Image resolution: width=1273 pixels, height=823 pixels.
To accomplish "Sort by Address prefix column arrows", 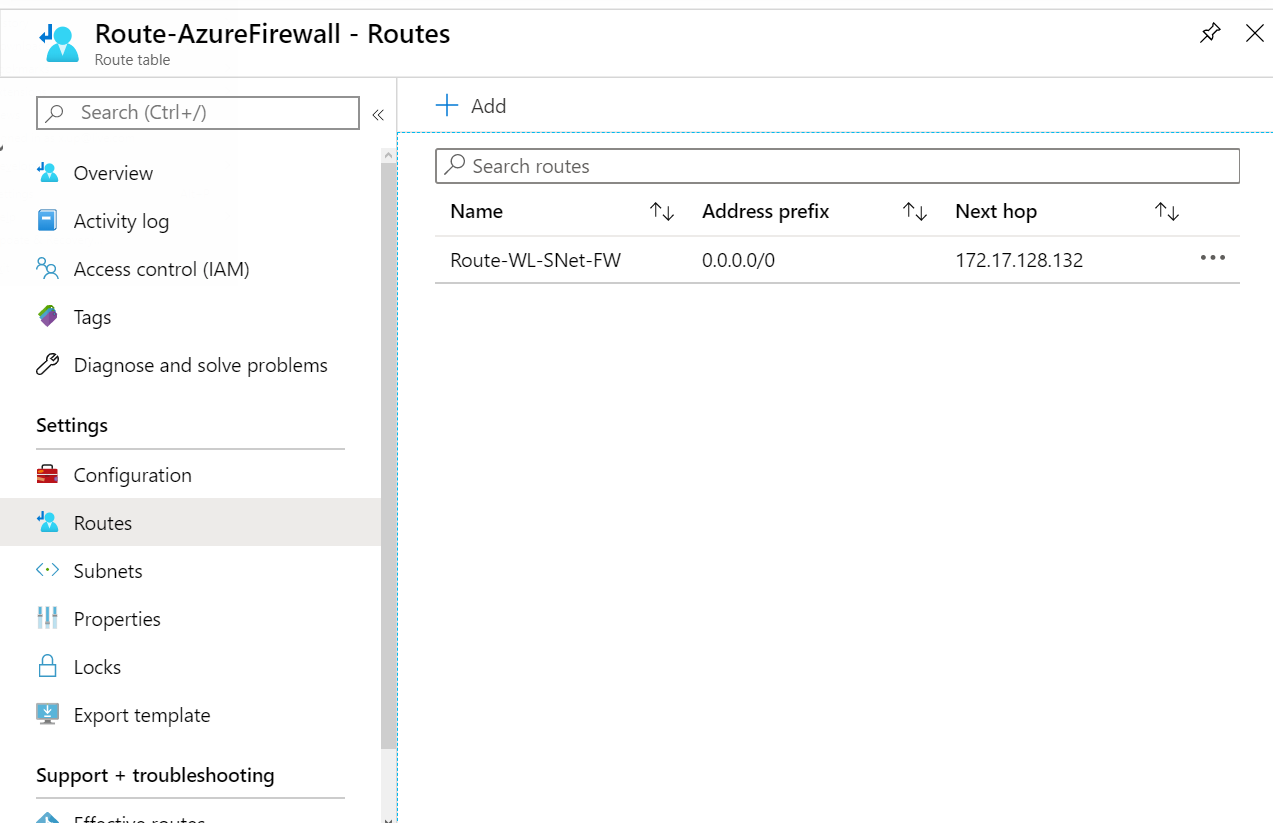I will (x=915, y=211).
